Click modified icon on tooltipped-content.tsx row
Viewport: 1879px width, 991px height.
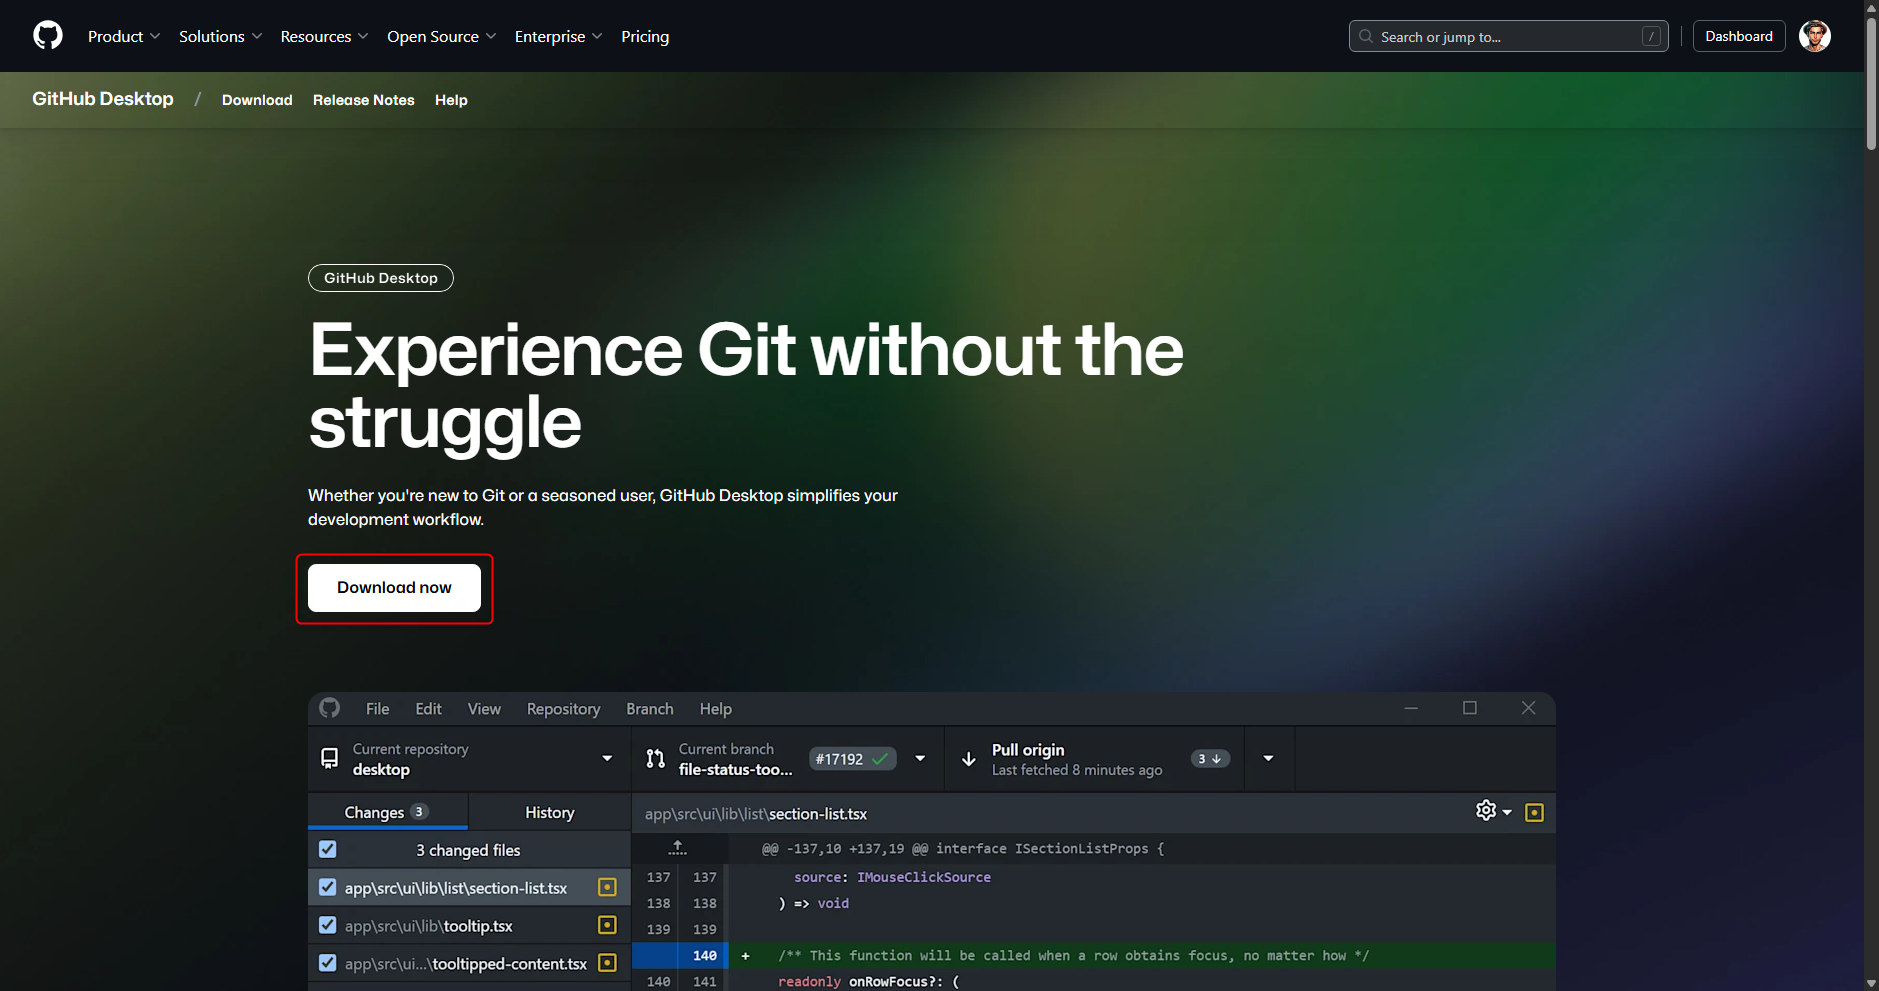(x=607, y=963)
